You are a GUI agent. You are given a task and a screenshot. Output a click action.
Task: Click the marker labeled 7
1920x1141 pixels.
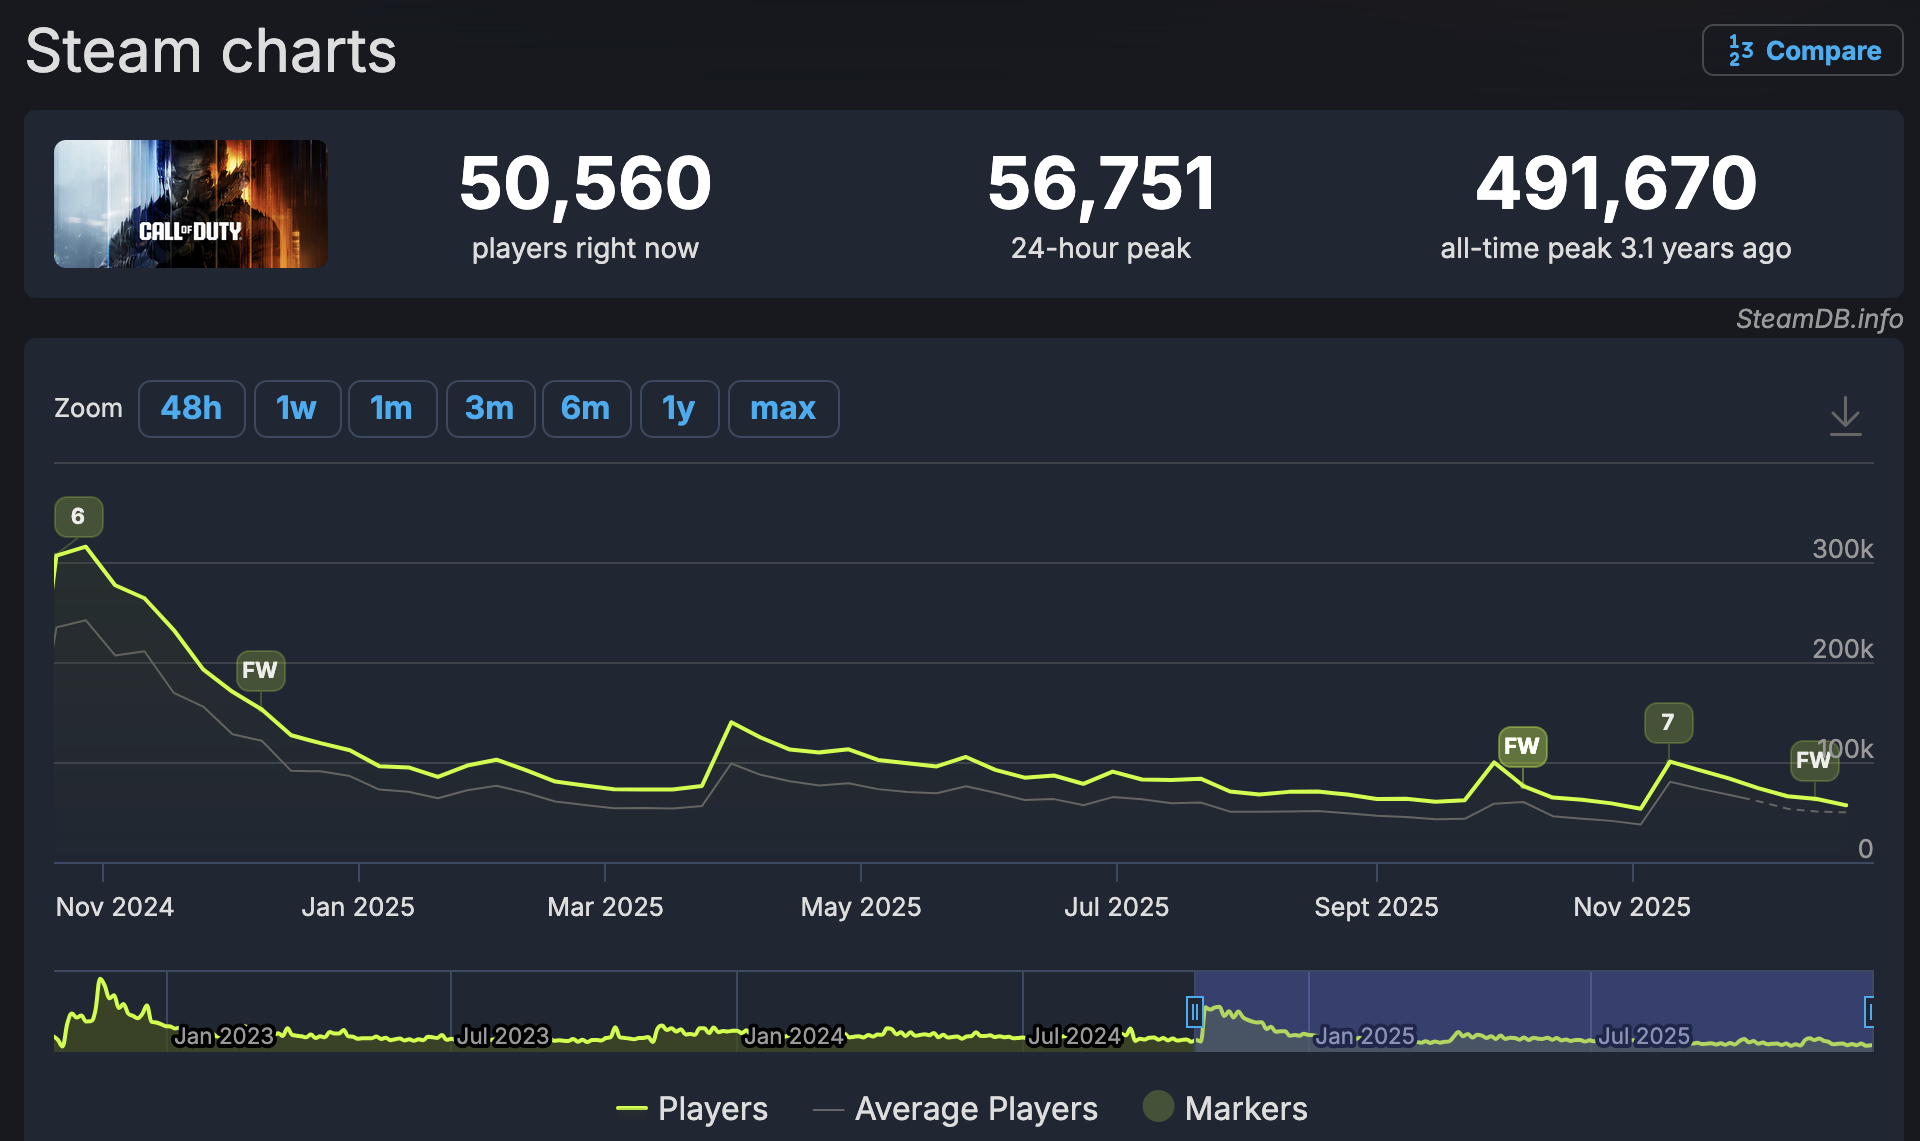click(x=1667, y=723)
